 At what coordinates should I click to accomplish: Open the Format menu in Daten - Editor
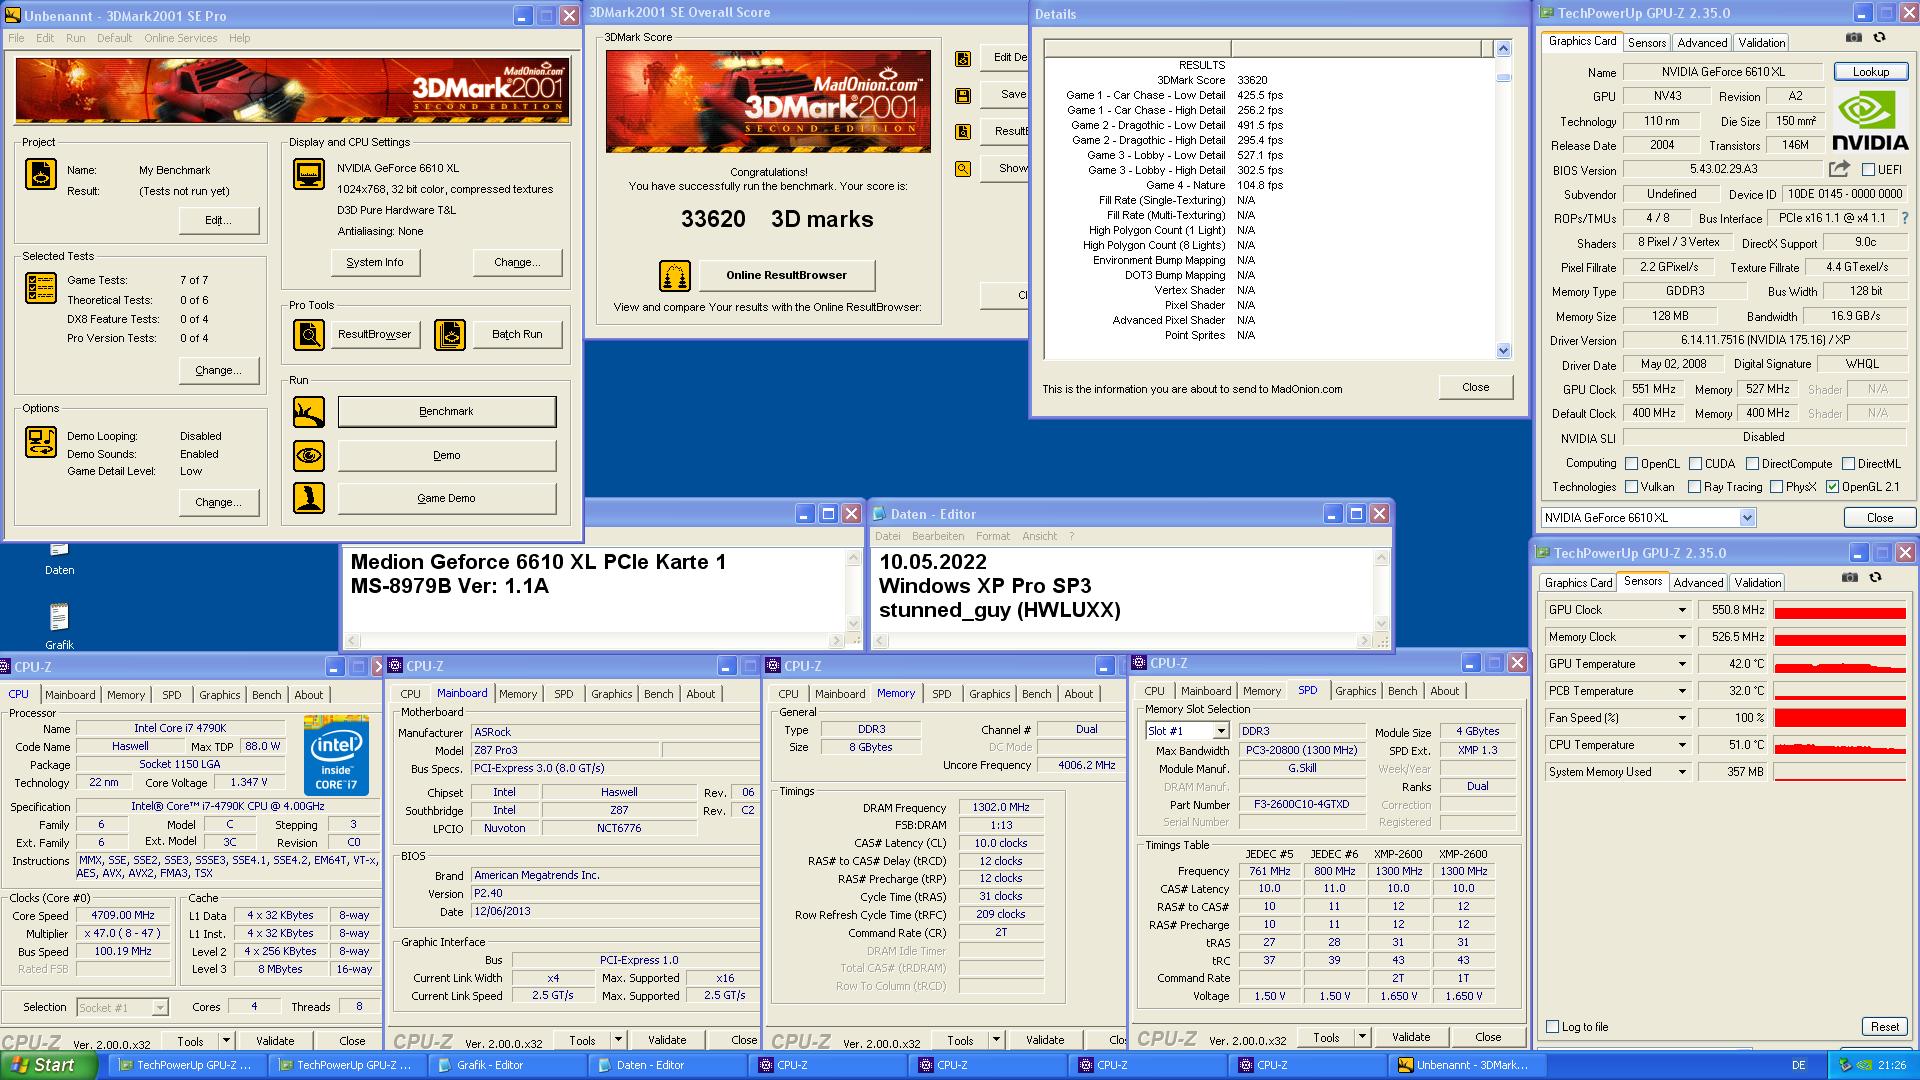(993, 536)
